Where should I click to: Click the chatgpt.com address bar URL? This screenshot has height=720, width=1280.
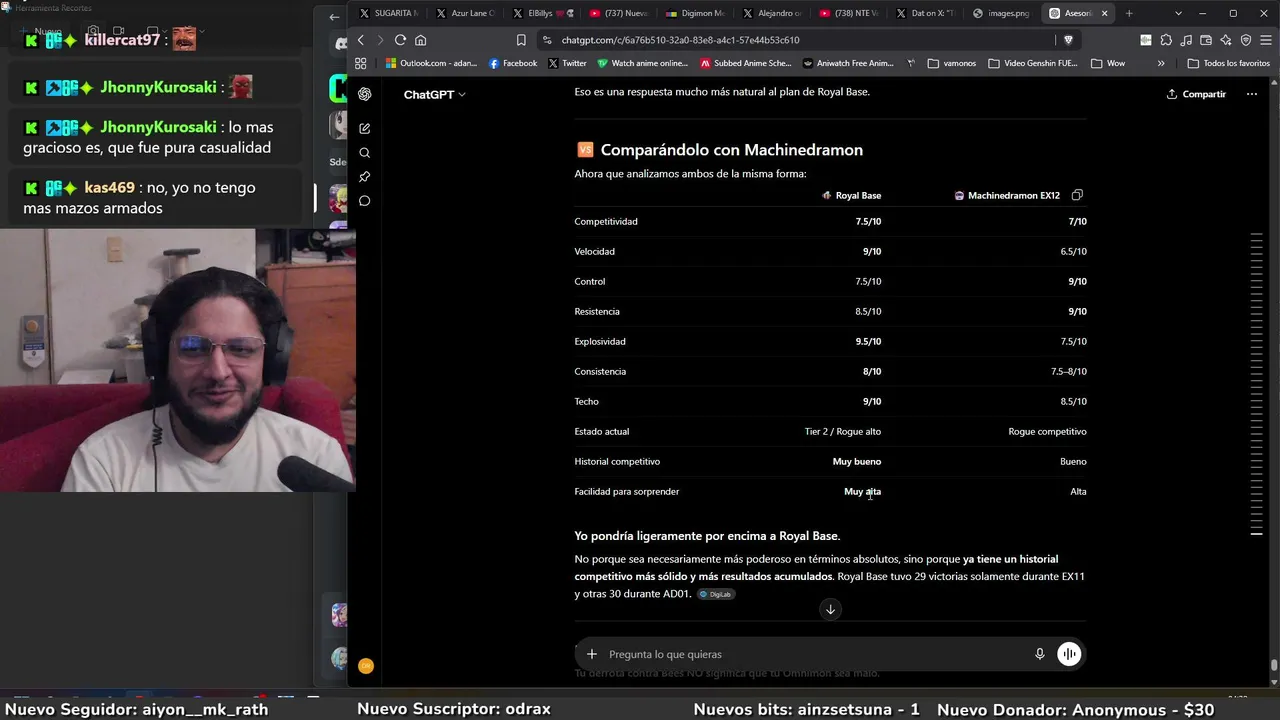point(680,40)
